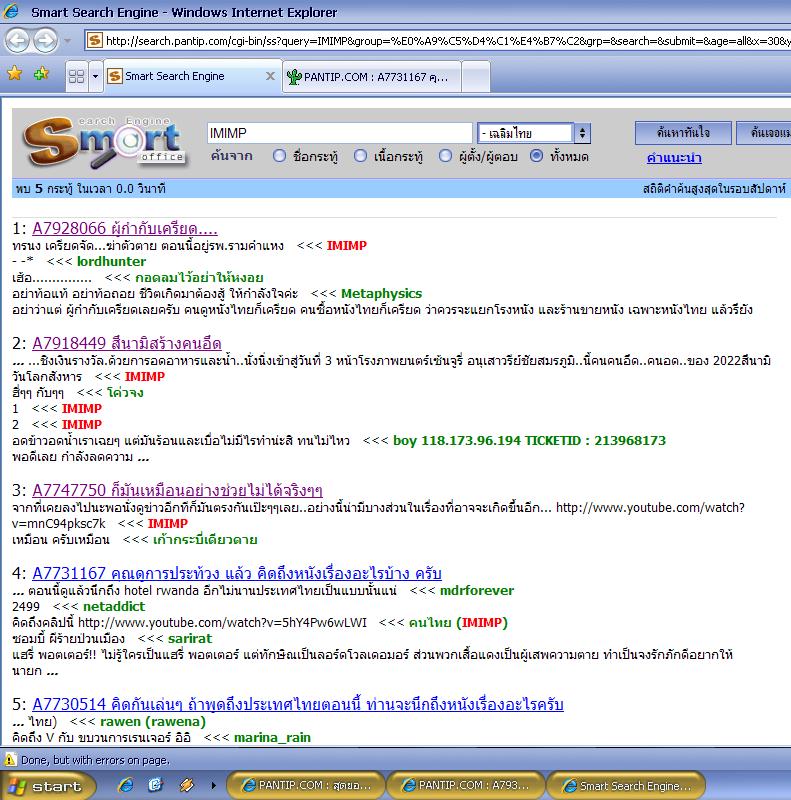This screenshot has height=800, width=791.
Task: Open the Windows start button
Action: pos(48,786)
